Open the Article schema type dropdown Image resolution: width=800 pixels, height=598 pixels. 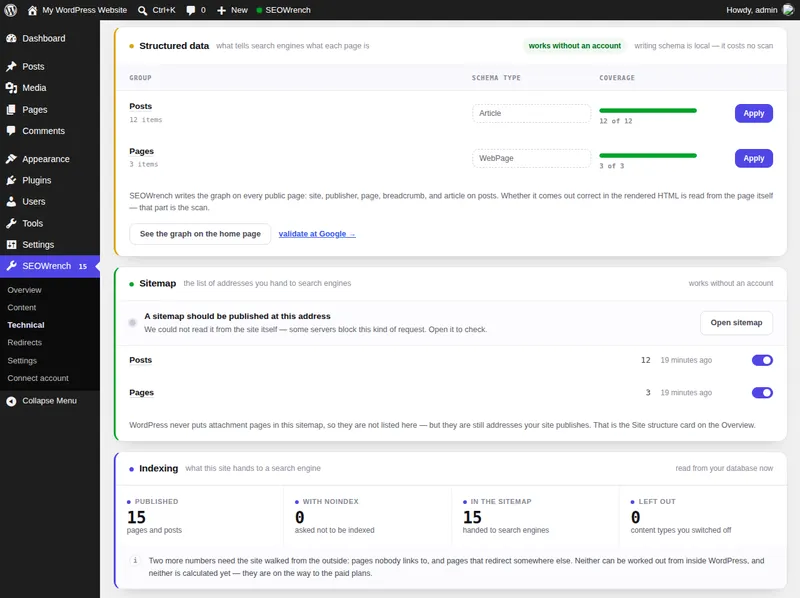(531, 113)
